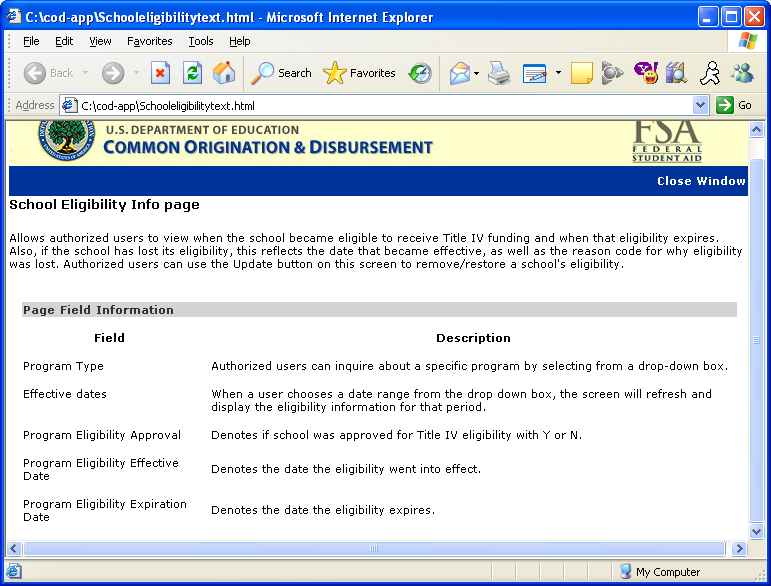Click the Stop loading icon

(x=160, y=73)
